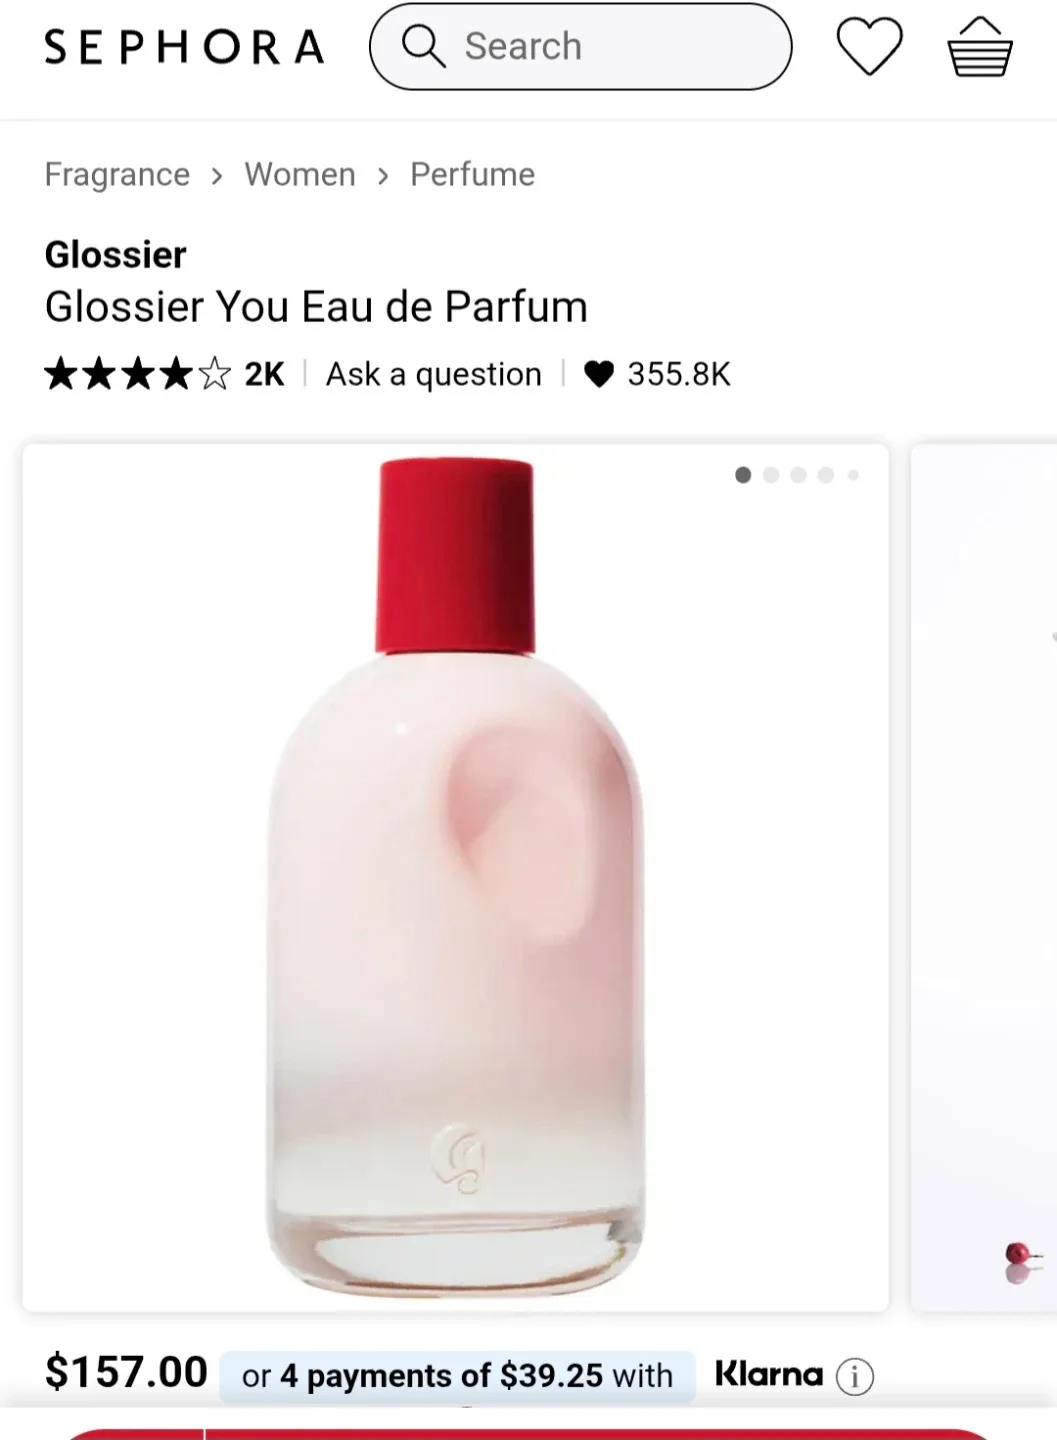The image size is (1057, 1440).
Task: Click the star rating icons
Action: coord(138,374)
